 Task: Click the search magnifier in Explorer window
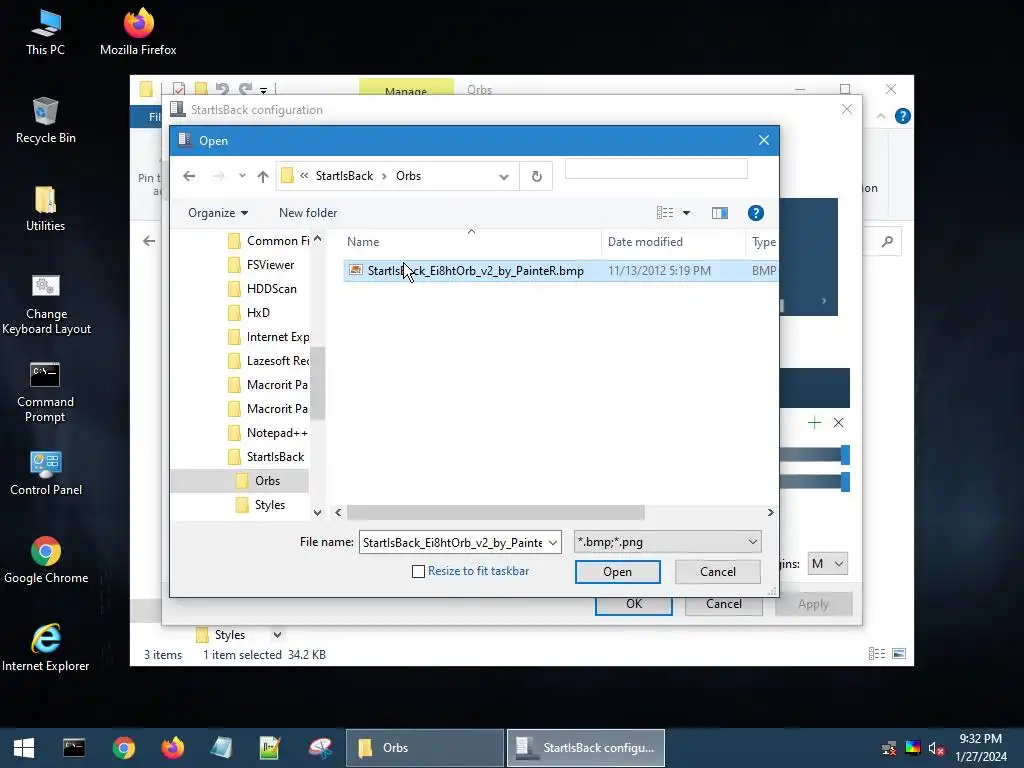click(887, 242)
